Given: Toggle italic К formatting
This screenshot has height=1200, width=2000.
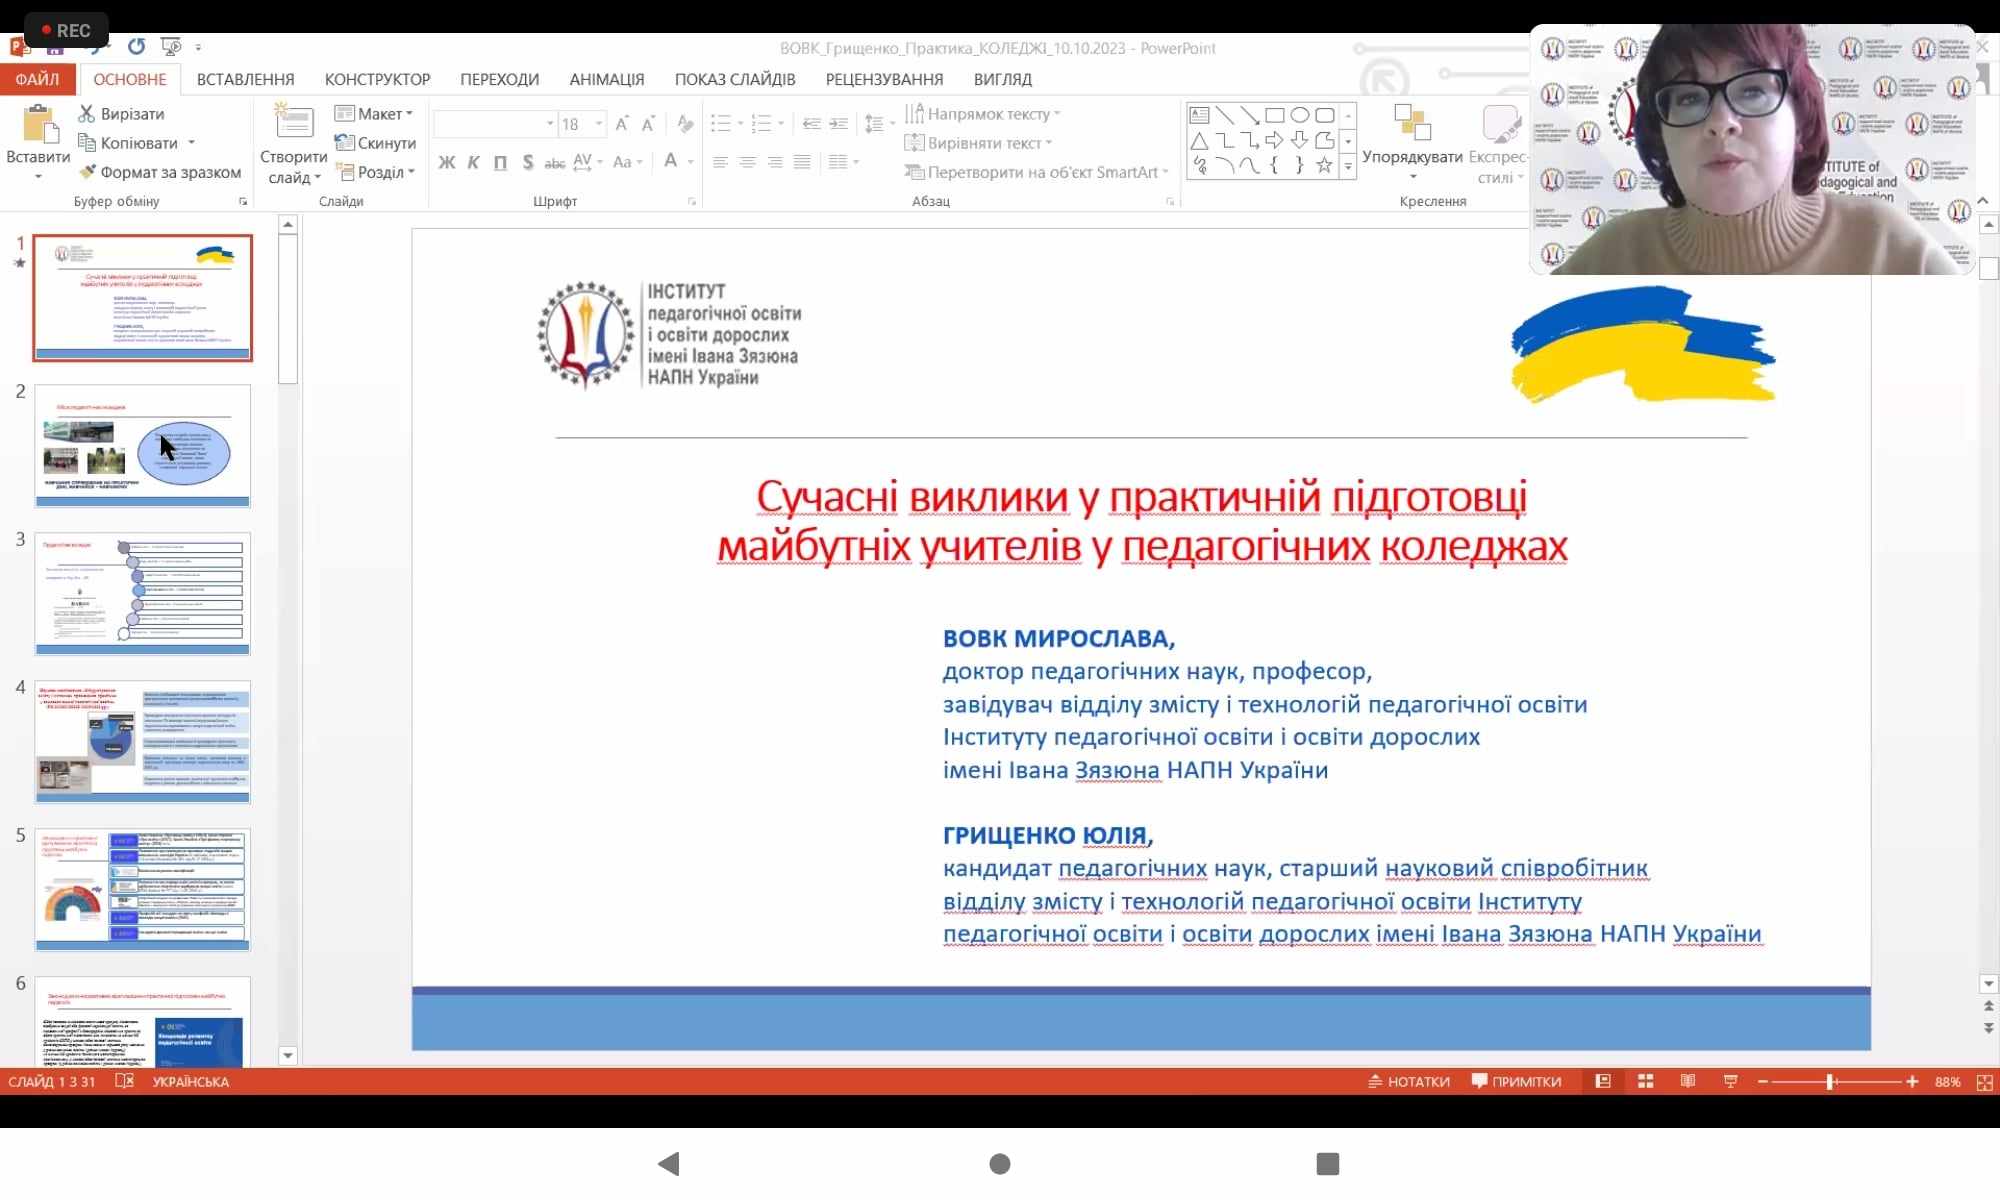Looking at the screenshot, I should pyautogui.click(x=473, y=162).
